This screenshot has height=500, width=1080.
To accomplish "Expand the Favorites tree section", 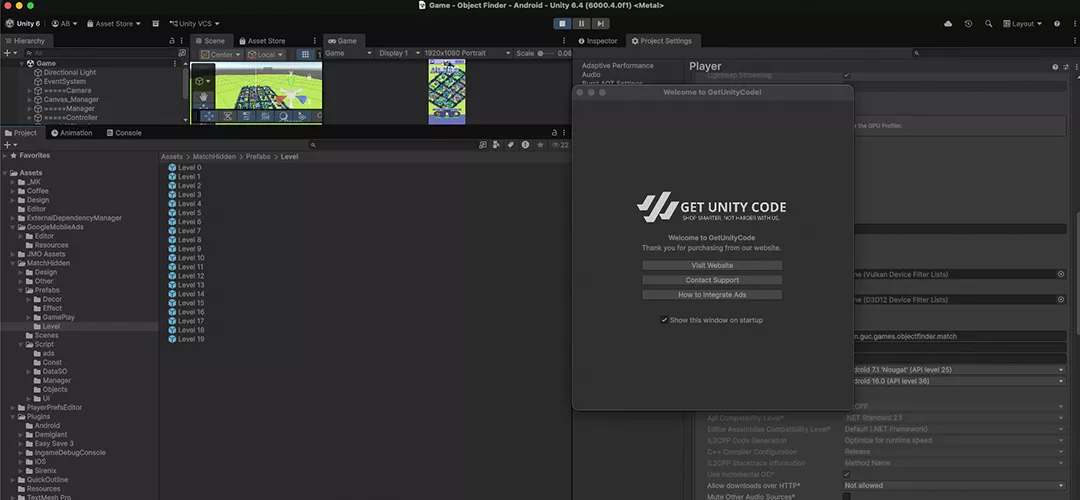I will click(x=6, y=156).
